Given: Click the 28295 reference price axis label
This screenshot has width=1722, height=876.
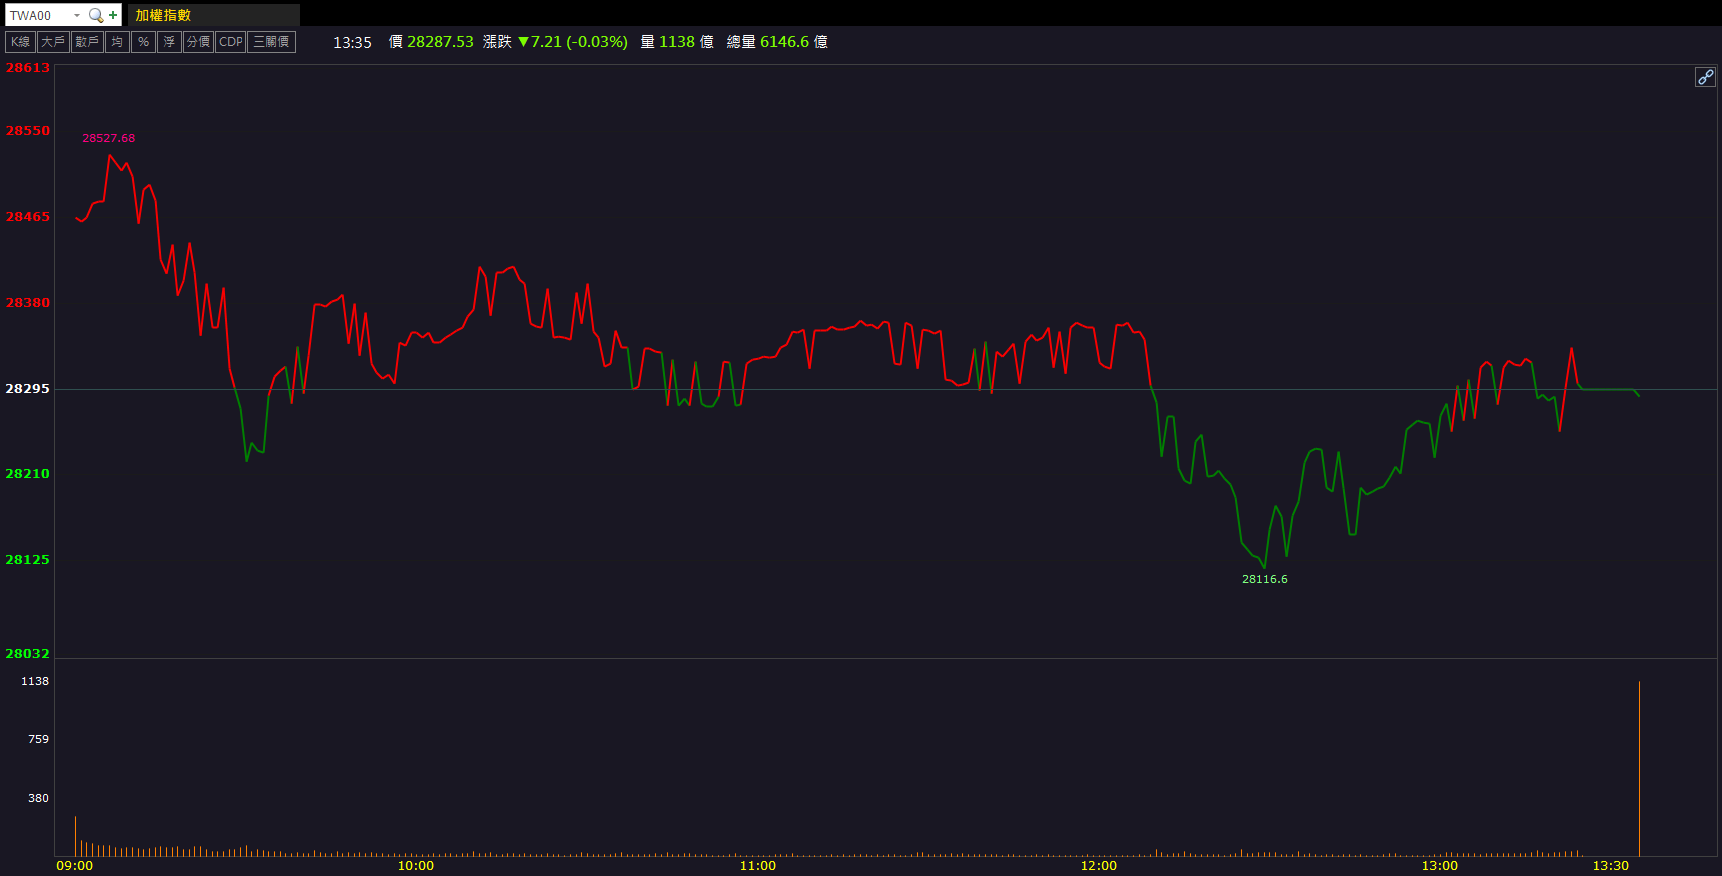Looking at the screenshot, I should (27, 389).
